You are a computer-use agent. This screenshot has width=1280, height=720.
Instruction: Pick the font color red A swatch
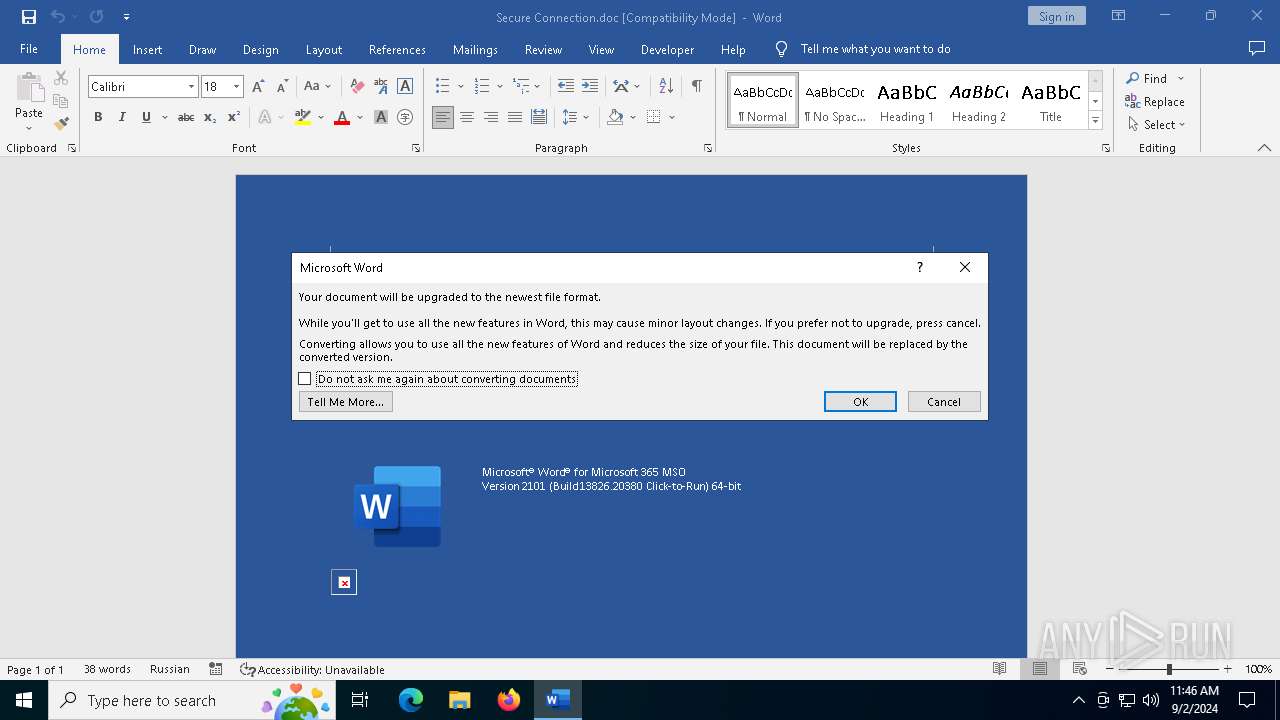coord(342,117)
